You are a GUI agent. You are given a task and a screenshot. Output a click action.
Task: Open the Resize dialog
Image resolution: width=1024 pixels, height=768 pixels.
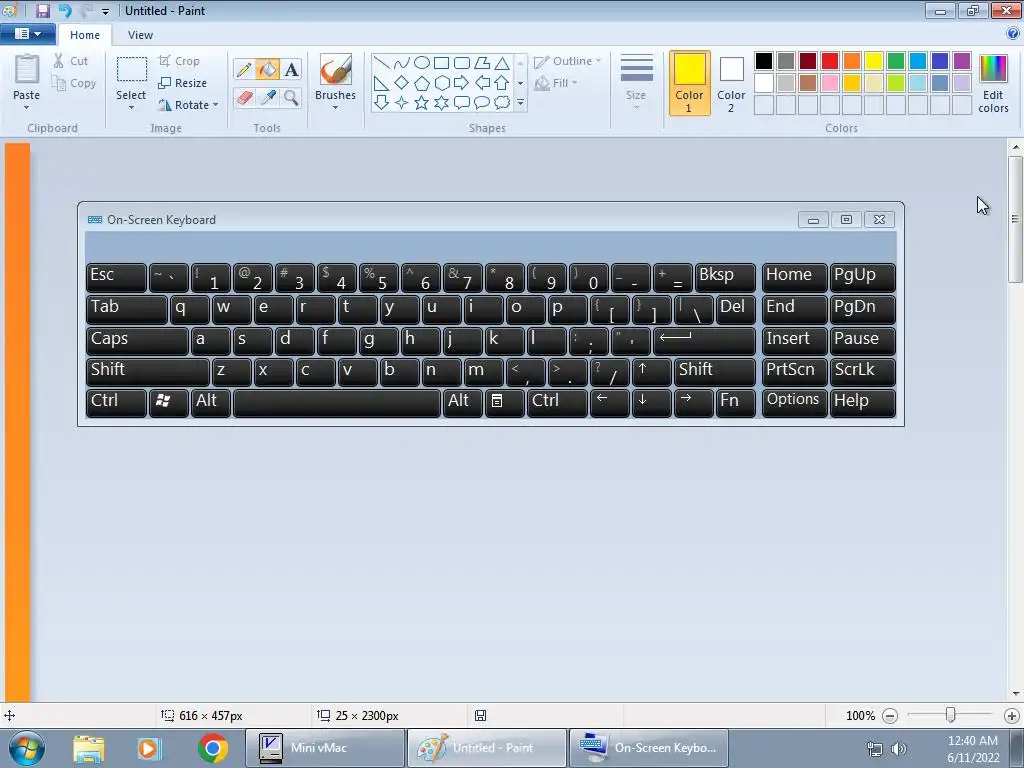point(183,83)
